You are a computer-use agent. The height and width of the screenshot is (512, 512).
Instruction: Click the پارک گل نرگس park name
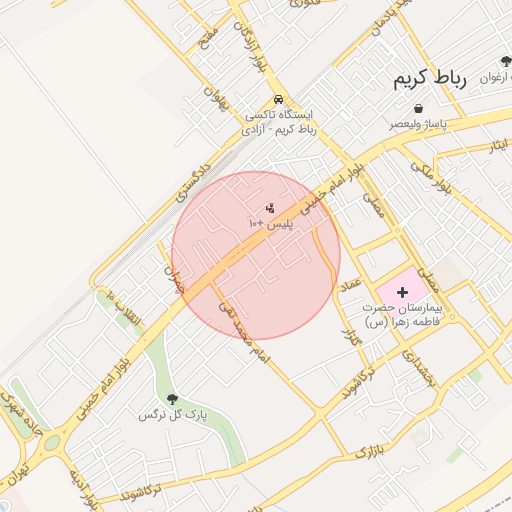tap(173, 415)
